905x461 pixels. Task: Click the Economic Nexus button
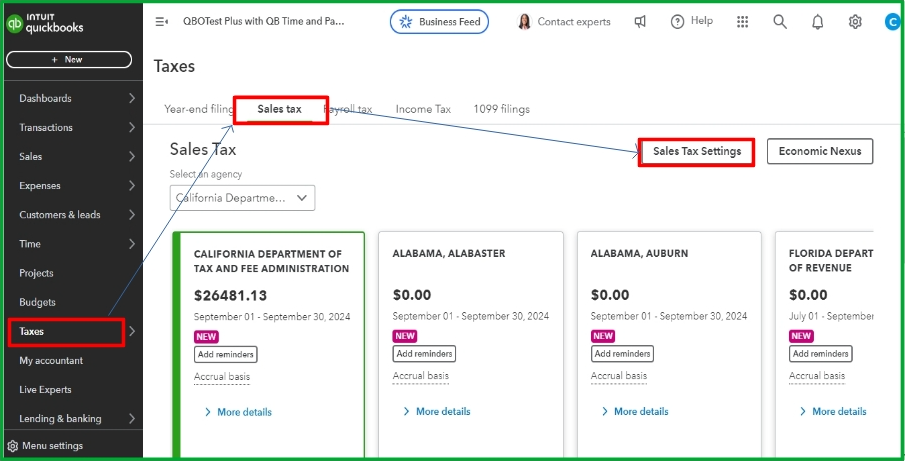820,152
